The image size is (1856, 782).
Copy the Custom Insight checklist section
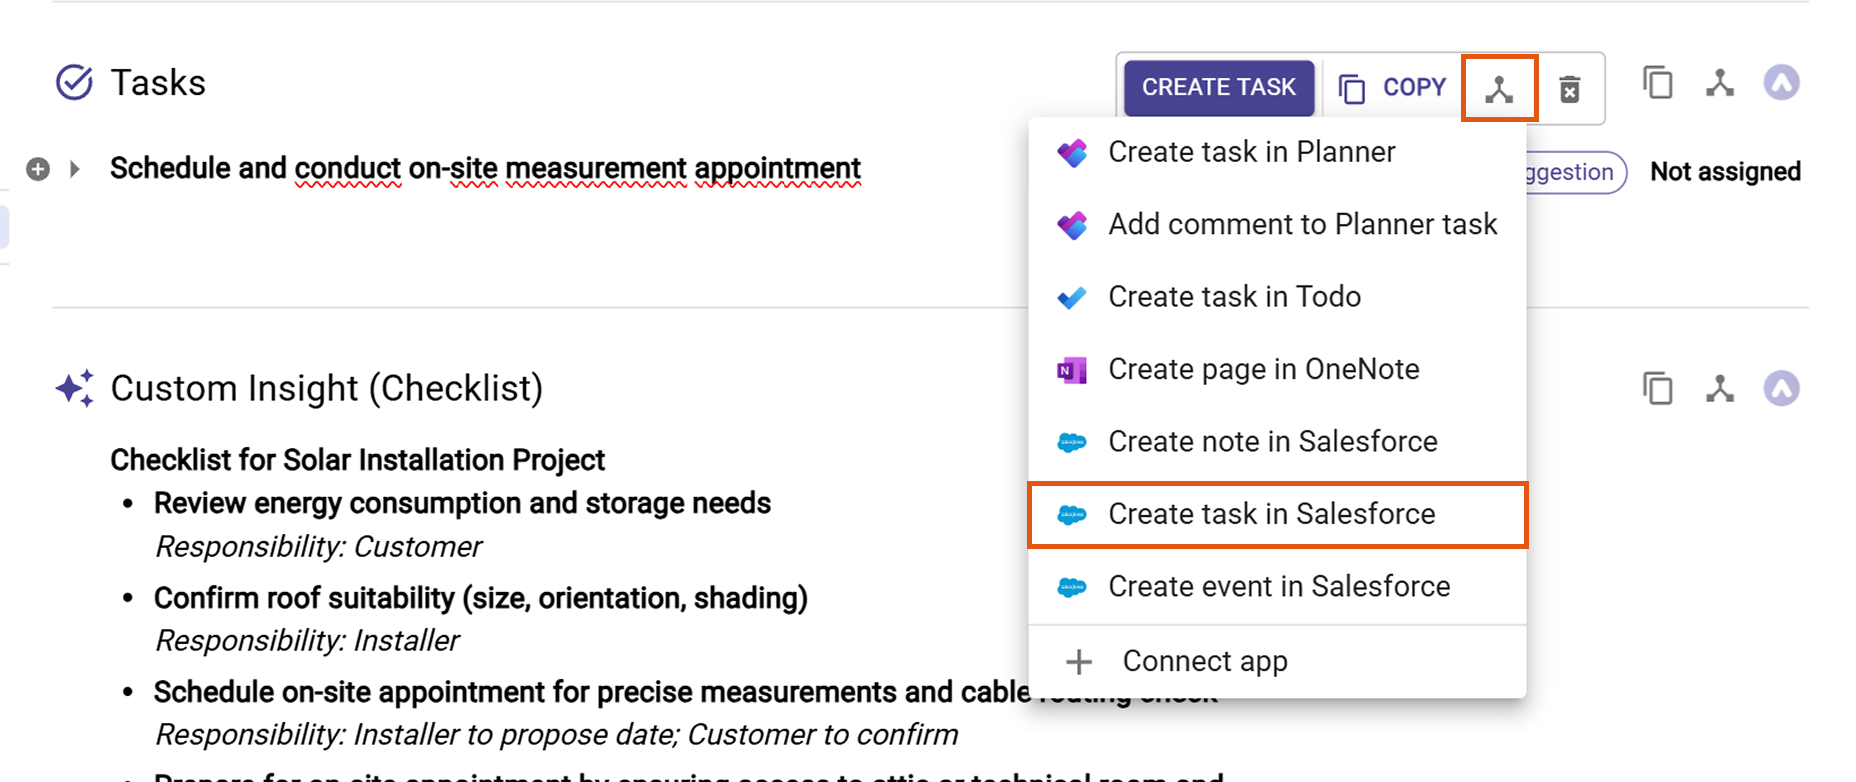coord(1657,388)
